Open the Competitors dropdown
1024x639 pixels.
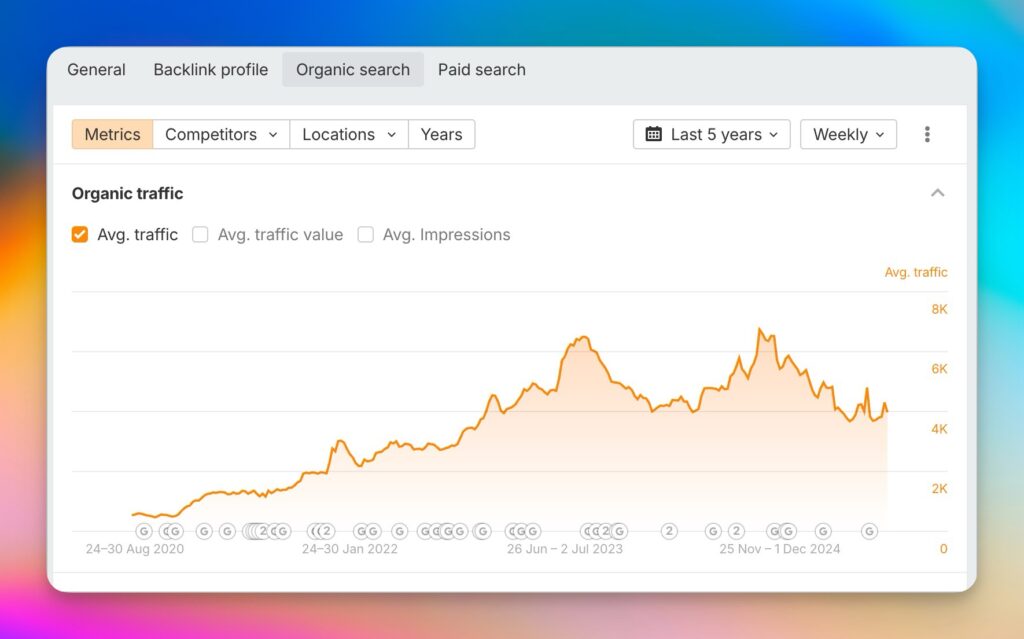click(x=221, y=134)
